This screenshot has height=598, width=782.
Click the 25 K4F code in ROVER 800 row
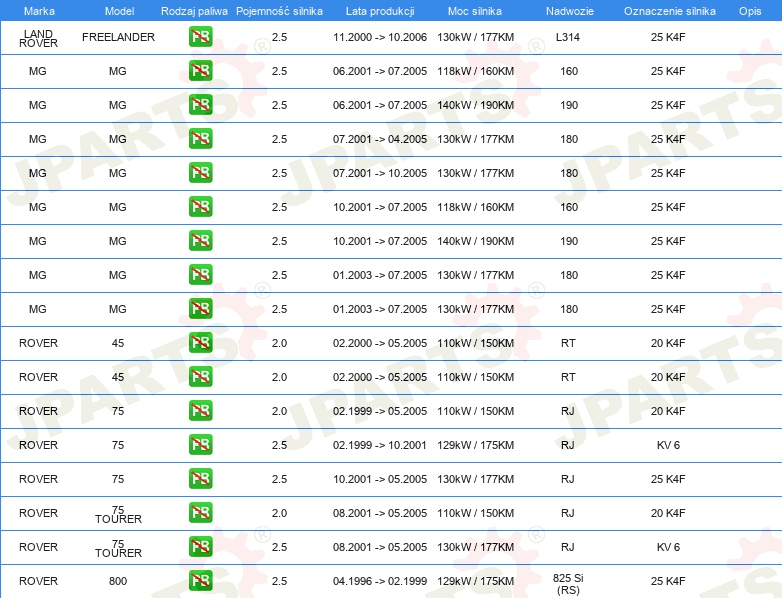coord(668,581)
